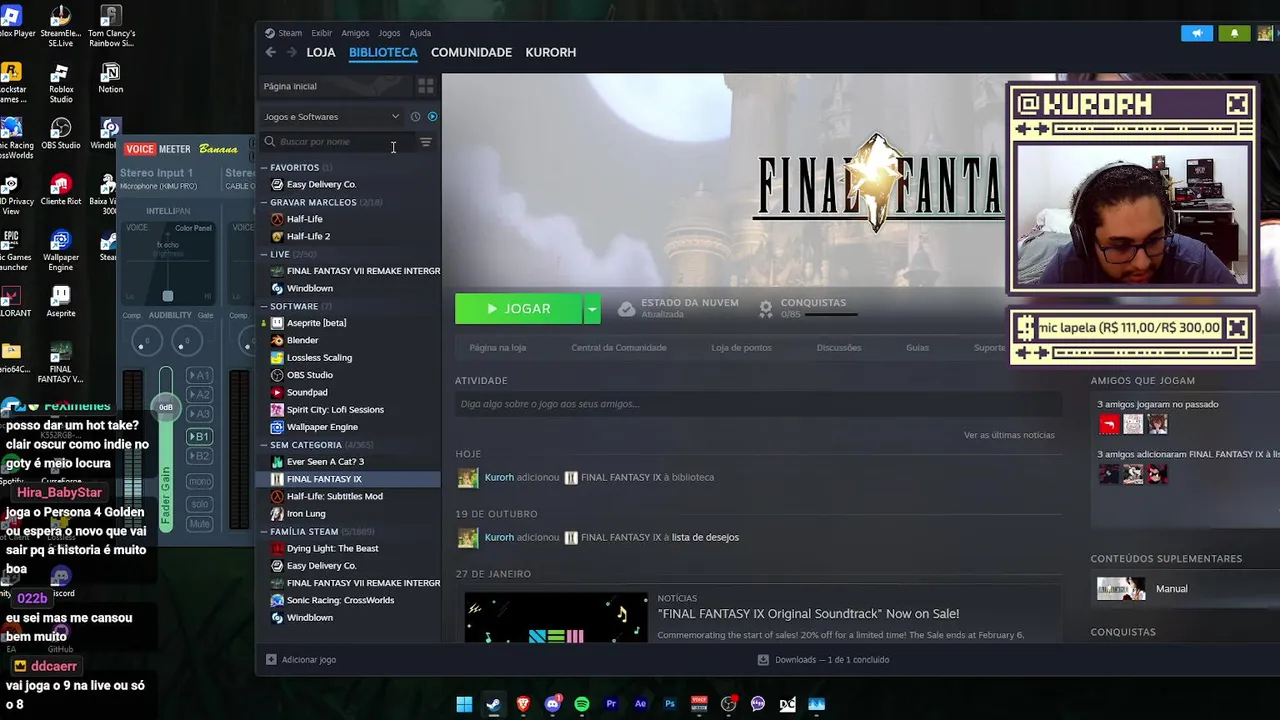This screenshot has width=1280, height=720.
Task: Click the cloud status icon
Action: (626, 309)
